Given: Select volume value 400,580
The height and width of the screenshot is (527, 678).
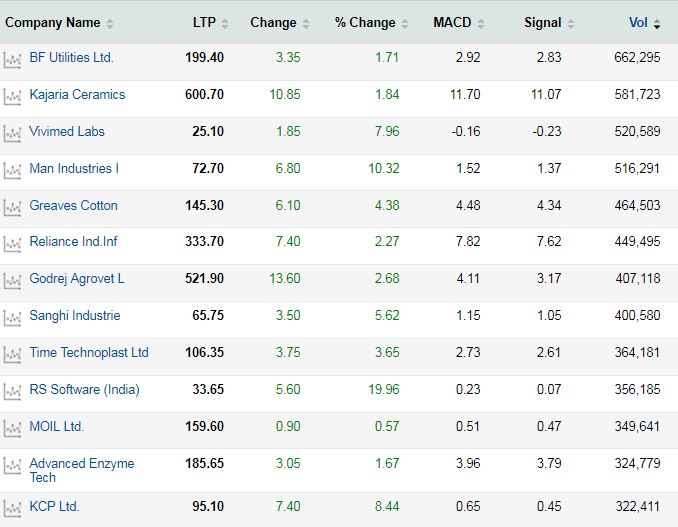Looking at the screenshot, I should [x=637, y=316].
